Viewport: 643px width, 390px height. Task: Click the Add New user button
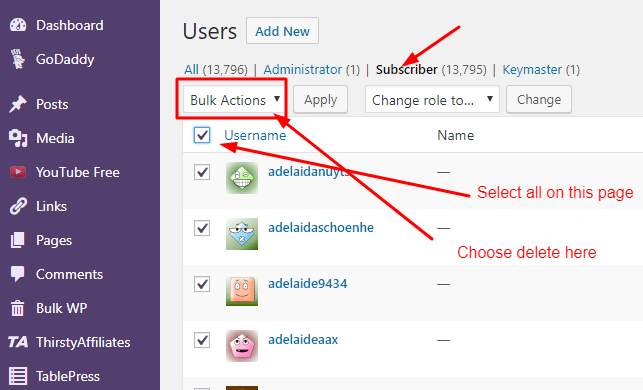pyautogui.click(x=282, y=31)
